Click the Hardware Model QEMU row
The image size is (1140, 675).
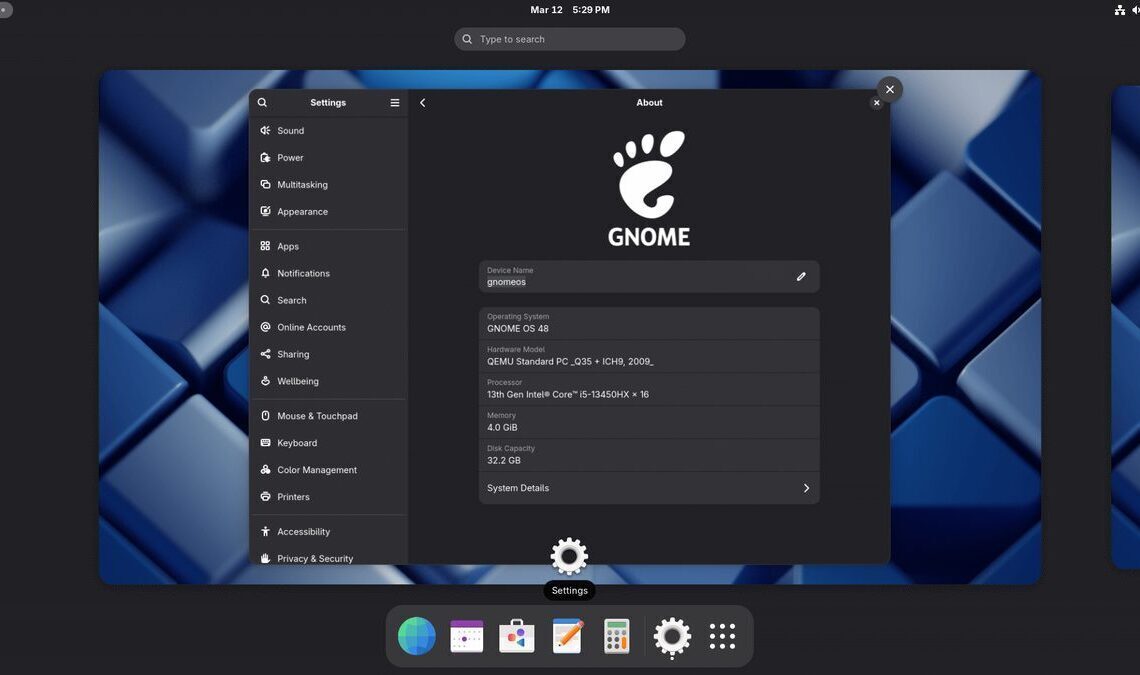point(649,356)
